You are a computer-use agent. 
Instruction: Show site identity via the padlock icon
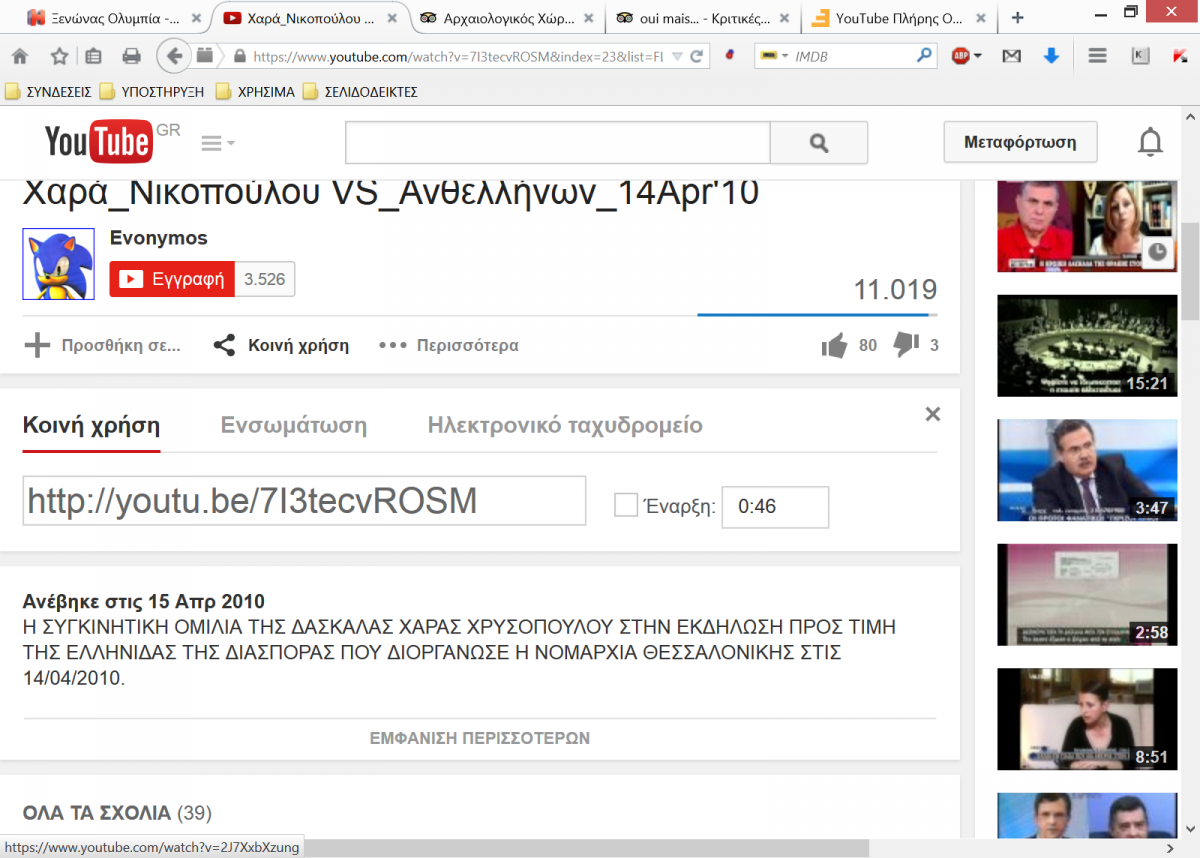pos(239,56)
